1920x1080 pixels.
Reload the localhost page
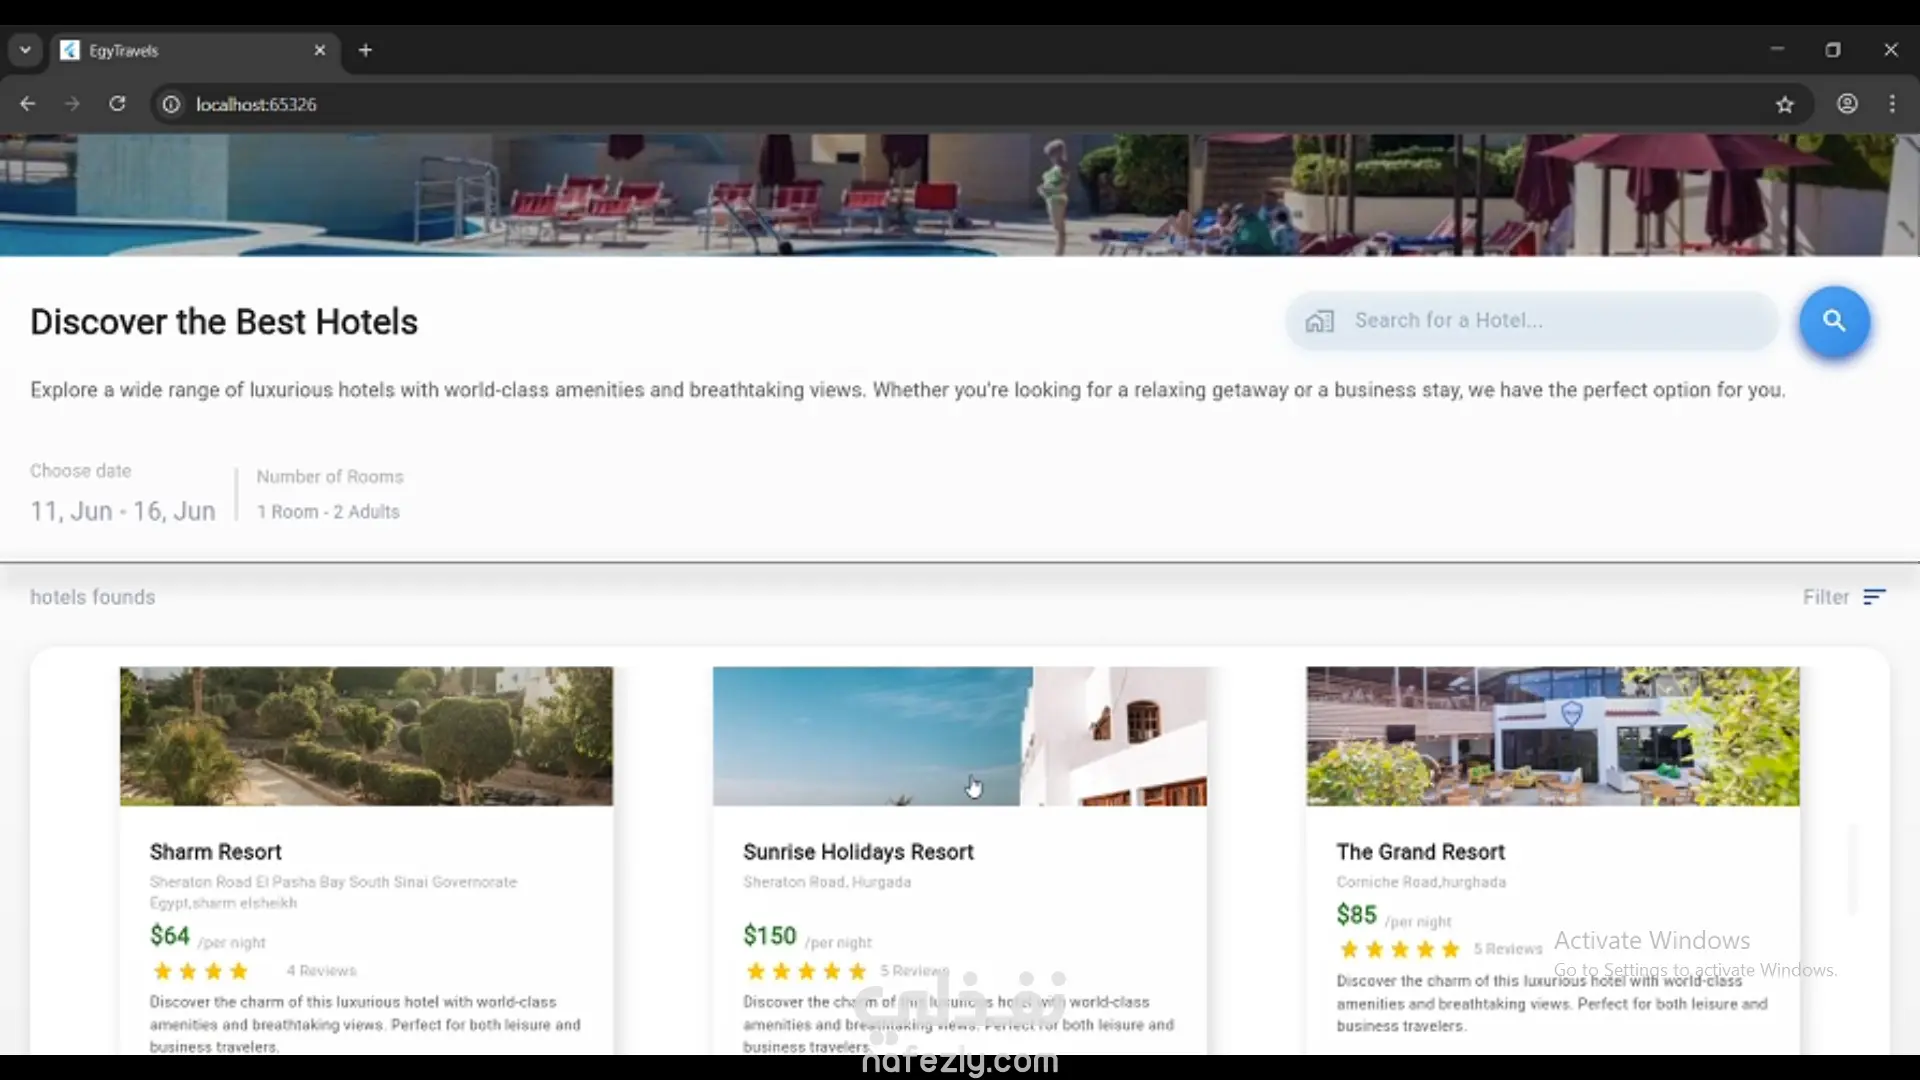click(117, 104)
